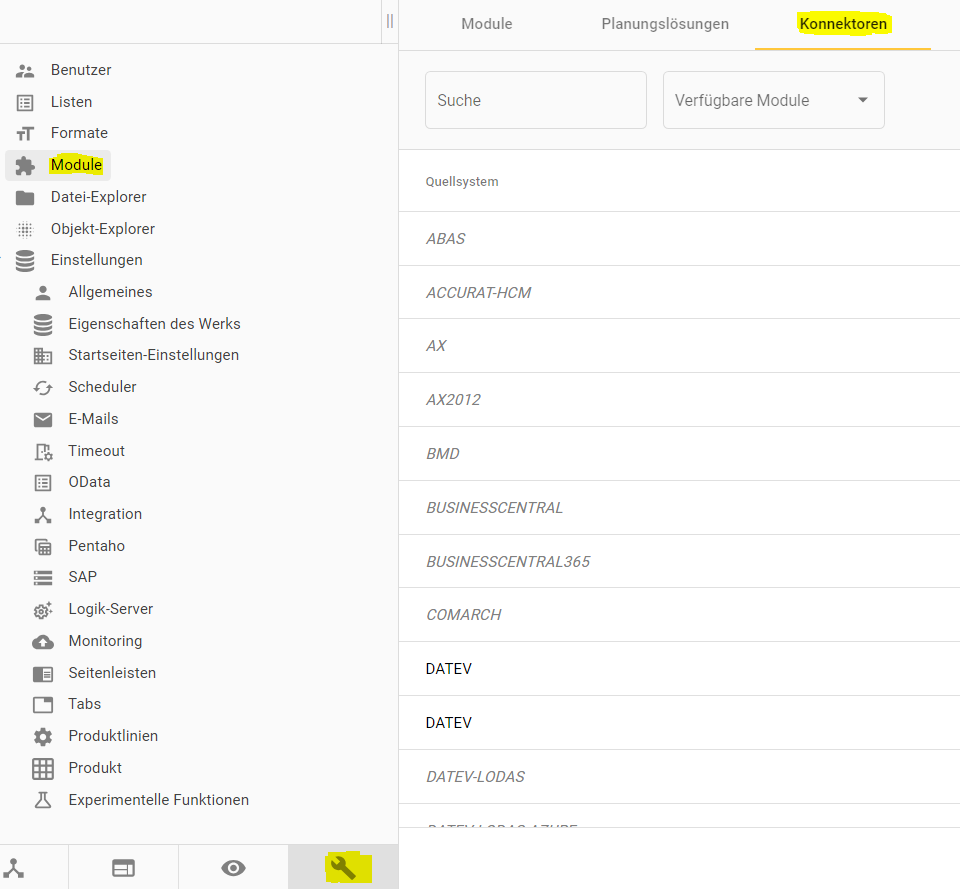Switch to the Module tab
The image size is (960, 889).
click(x=487, y=24)
